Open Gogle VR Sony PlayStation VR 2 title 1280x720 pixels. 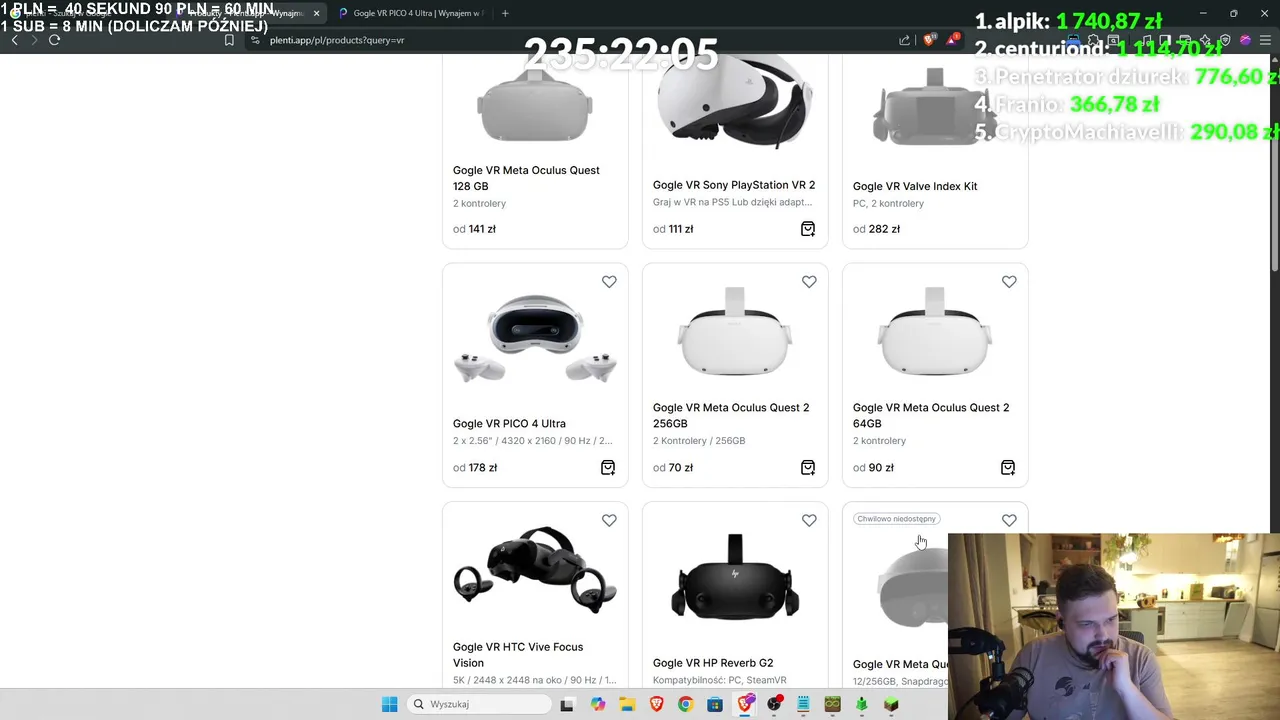734,185
